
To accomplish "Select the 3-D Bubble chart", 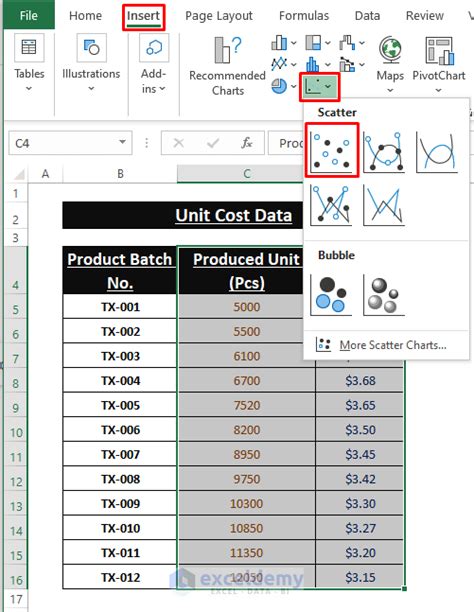I will tap(384, 295).
